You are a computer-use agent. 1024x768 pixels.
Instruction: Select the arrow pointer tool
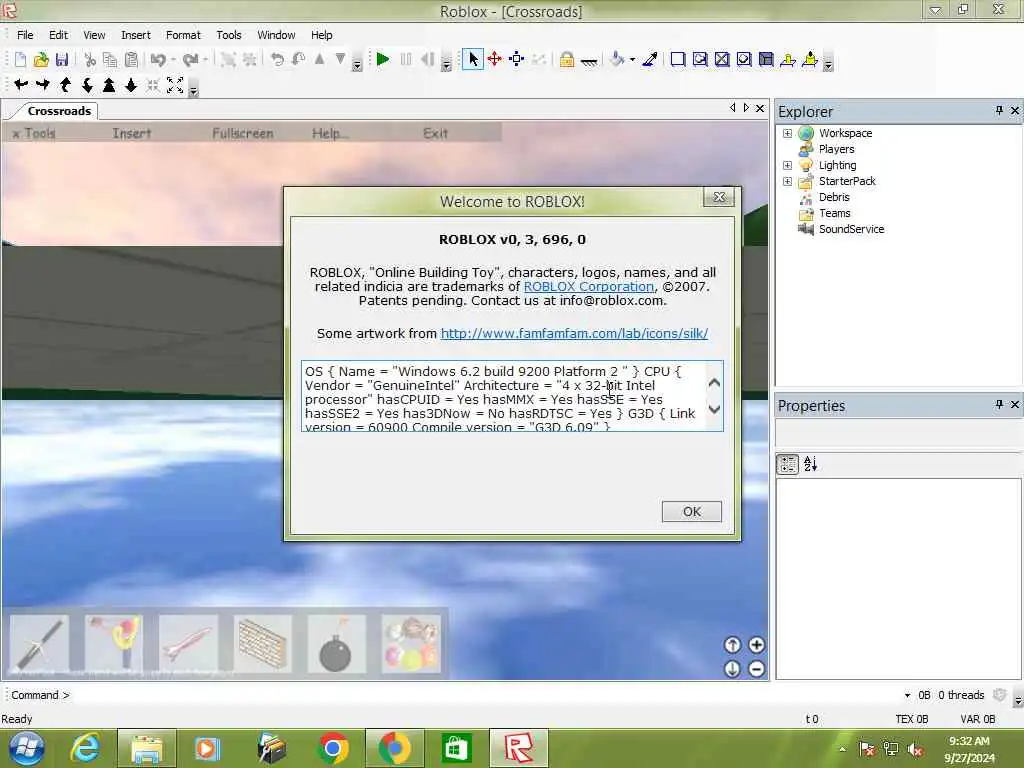473,59
